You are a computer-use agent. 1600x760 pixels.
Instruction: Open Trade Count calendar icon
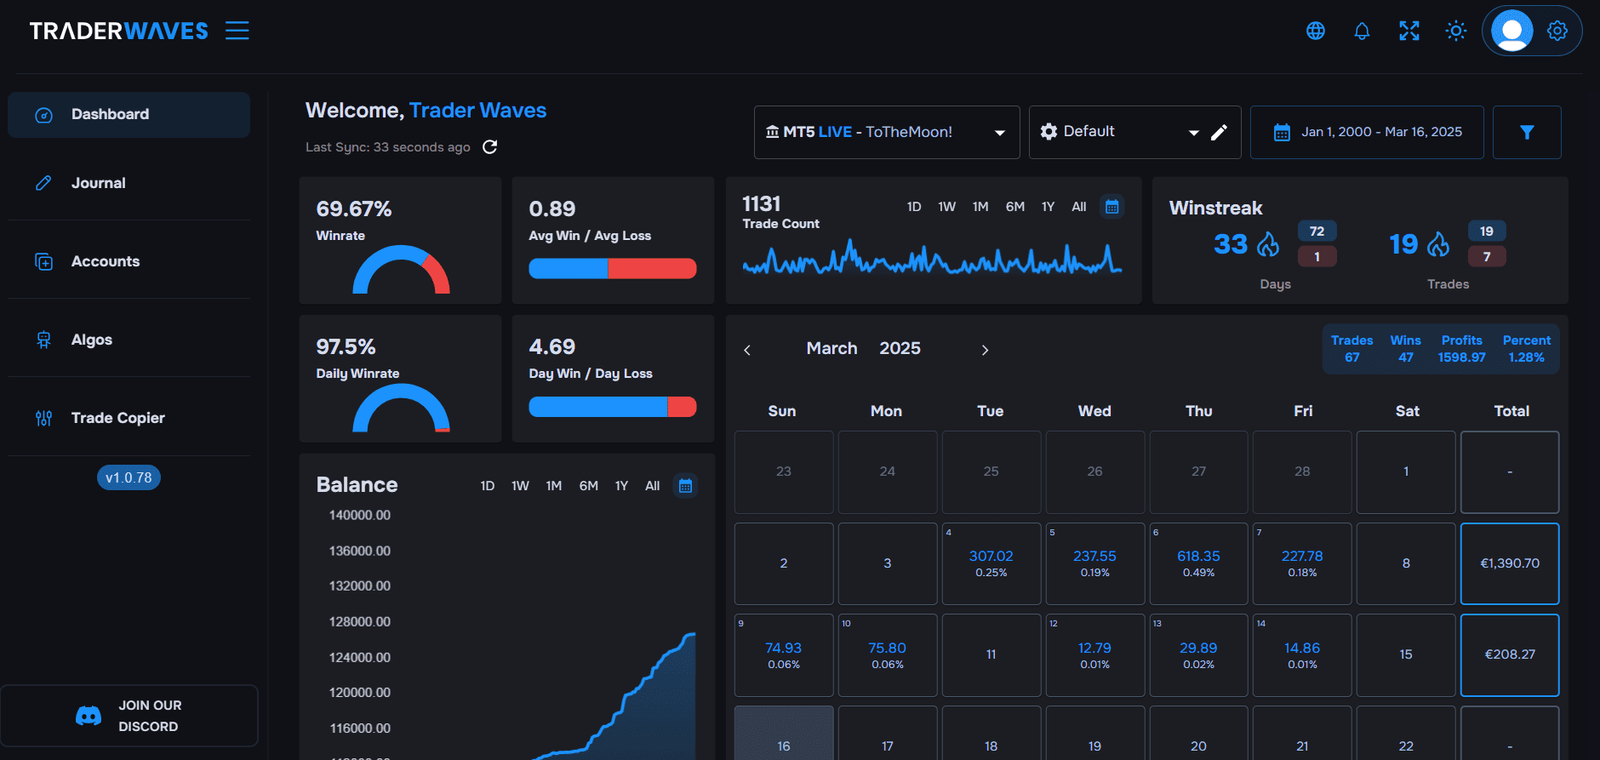[x=1112, y=207]
